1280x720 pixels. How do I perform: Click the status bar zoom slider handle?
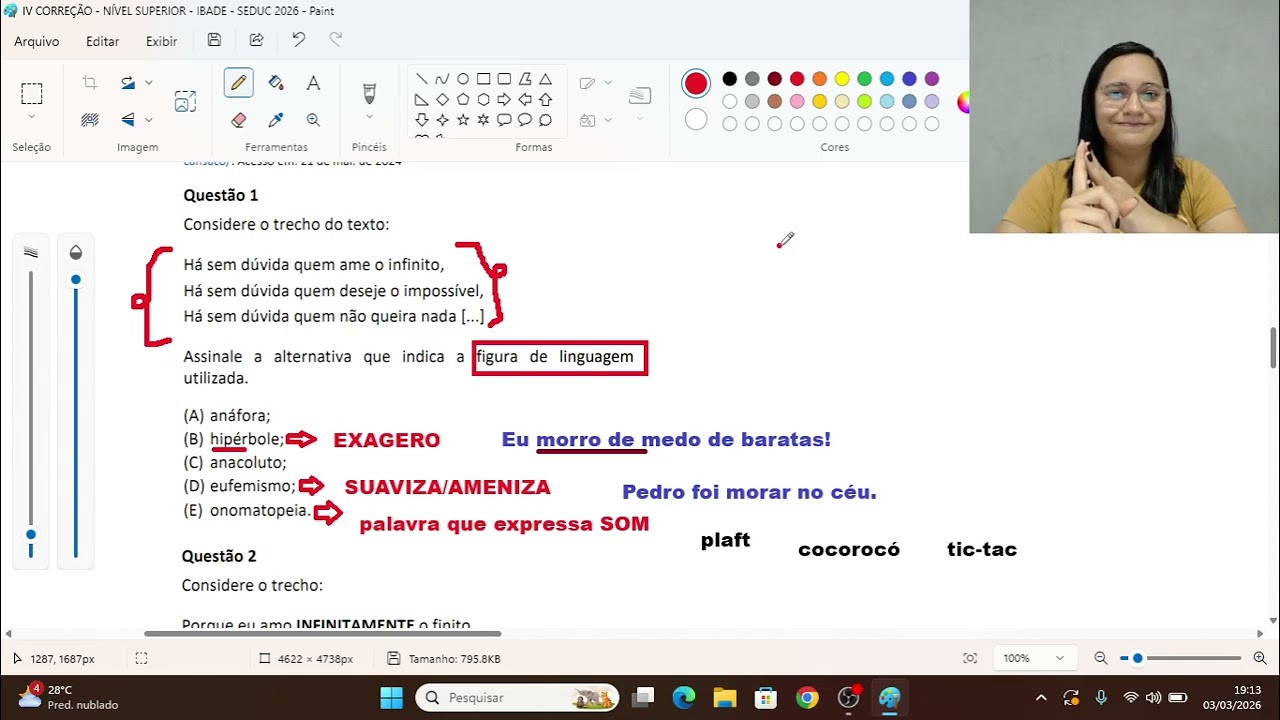[x=1137, y=658]
